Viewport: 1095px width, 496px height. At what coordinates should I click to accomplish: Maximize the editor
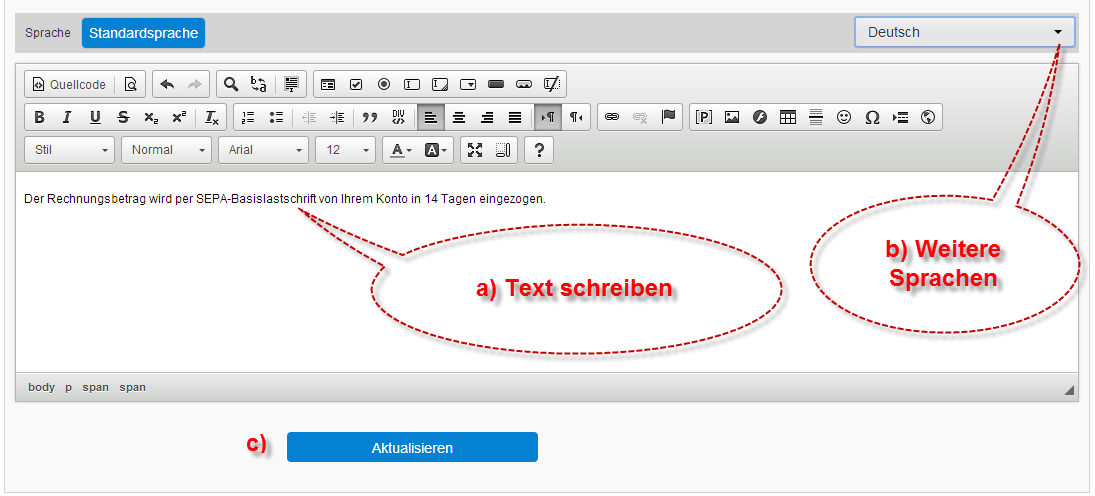point(475,149)
